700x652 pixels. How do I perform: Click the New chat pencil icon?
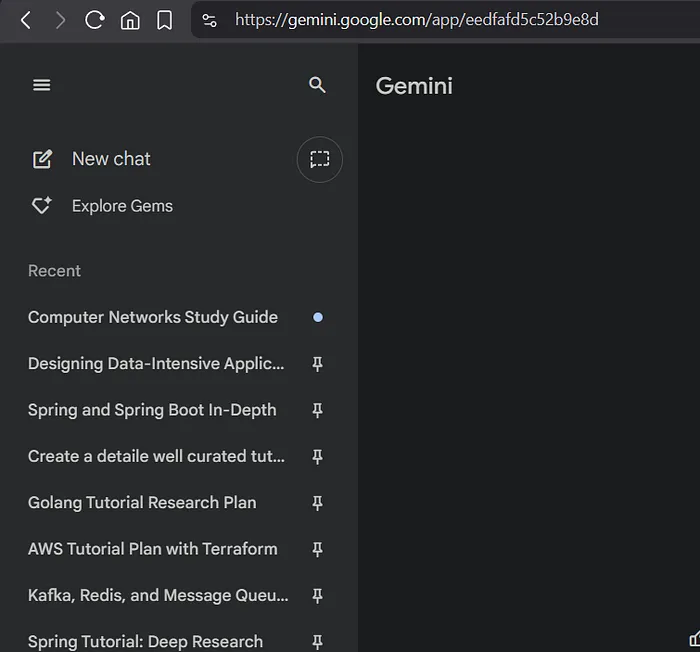pos(42,159)
